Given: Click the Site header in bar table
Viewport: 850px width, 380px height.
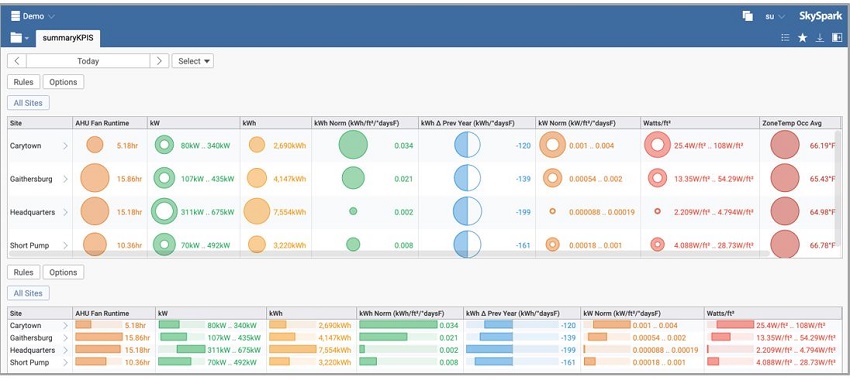Looking at the screenshot, I should point(40,313).
